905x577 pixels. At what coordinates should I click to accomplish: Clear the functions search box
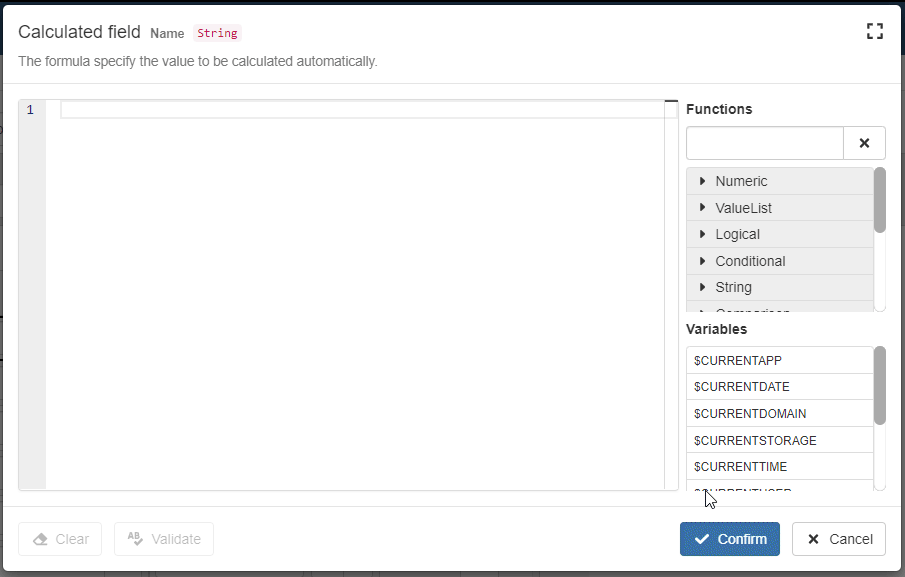tap(864, 143)
